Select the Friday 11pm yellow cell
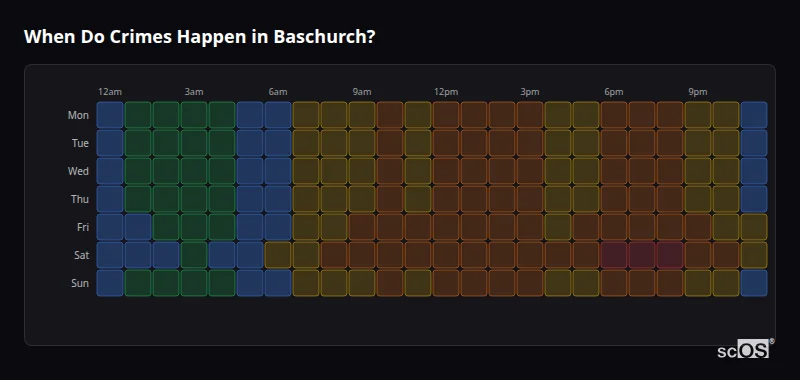The width and height of the screenshot is (800, 380). (754, 227)
